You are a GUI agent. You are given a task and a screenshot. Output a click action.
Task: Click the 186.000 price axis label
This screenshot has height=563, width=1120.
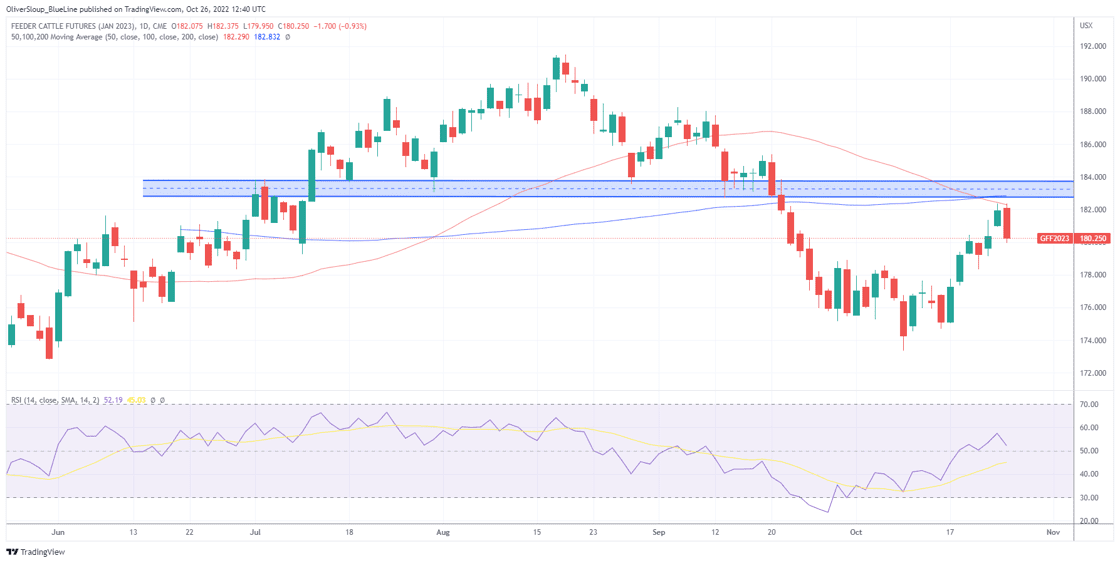point(1091,144)
